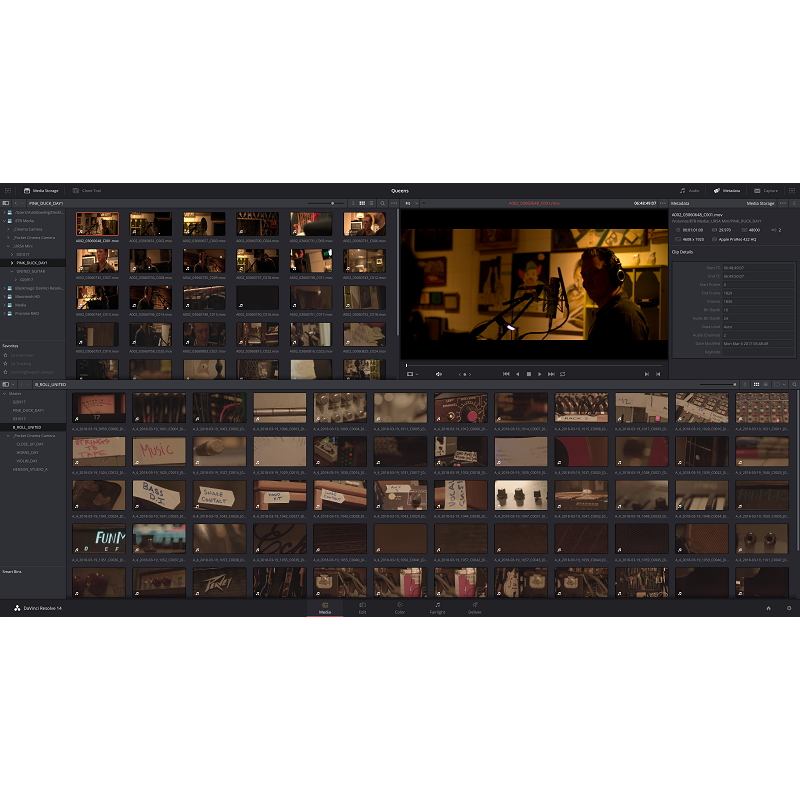Mute the viewer audio speaker icon
The image size is (800, 800).
438,374
